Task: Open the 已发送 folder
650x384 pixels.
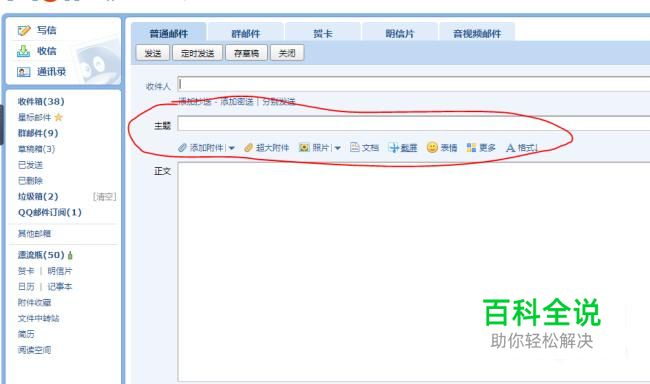Action: point(30,165)
